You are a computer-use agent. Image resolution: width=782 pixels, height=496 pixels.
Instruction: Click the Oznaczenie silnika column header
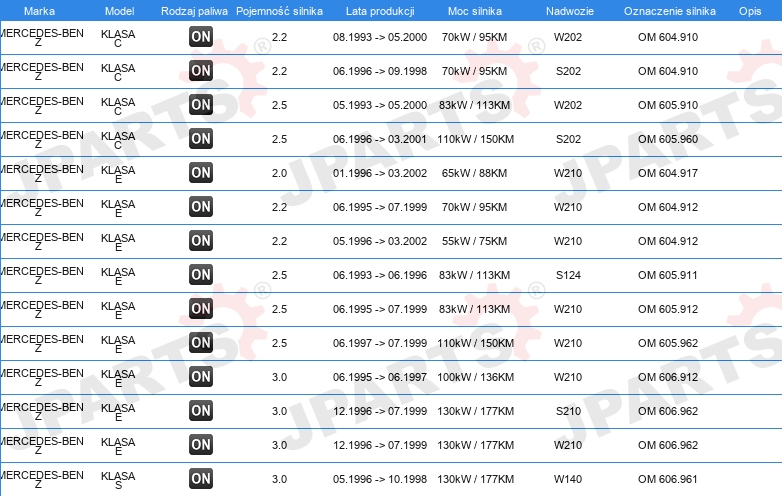[670, 11]
